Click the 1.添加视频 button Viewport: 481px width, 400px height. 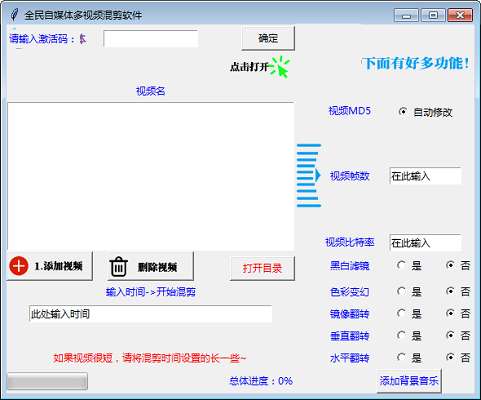[49, 266]
